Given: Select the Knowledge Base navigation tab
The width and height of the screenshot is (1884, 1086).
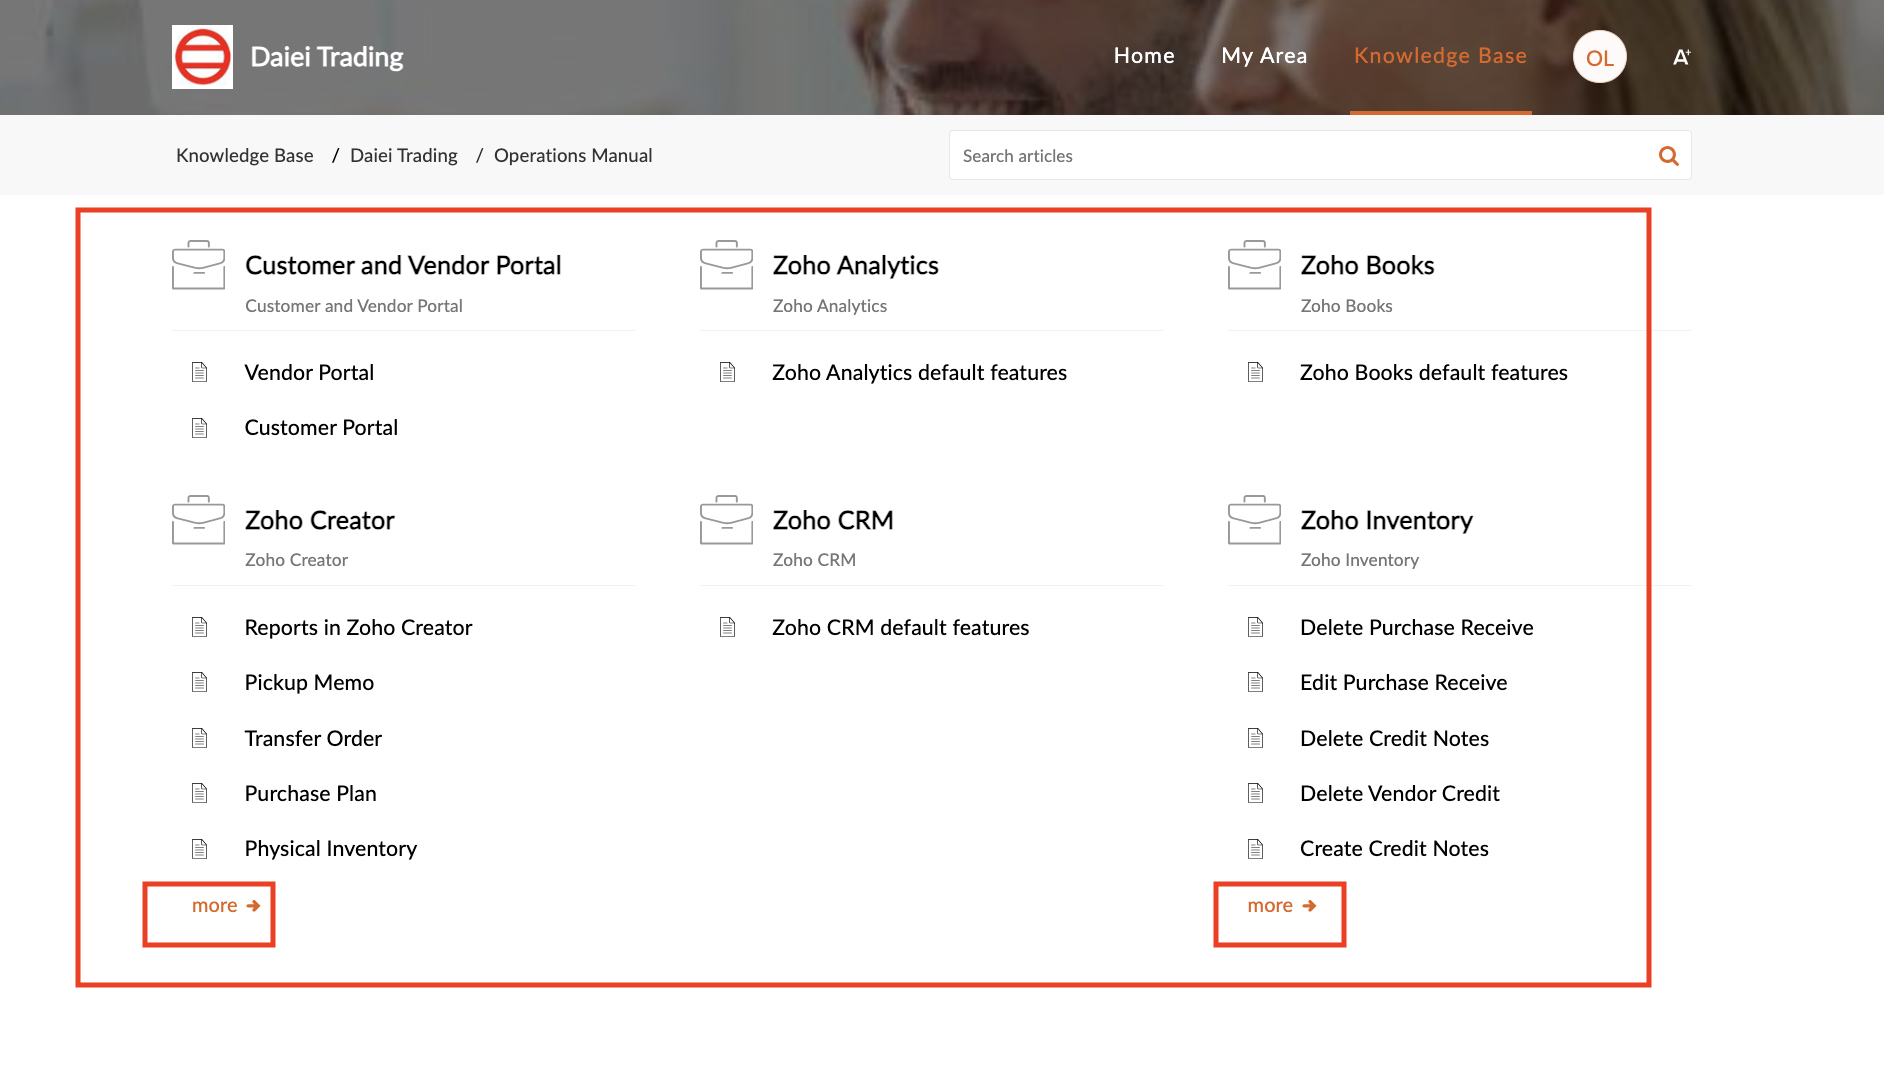Looking at the screenshot, I should point(1440,56).
